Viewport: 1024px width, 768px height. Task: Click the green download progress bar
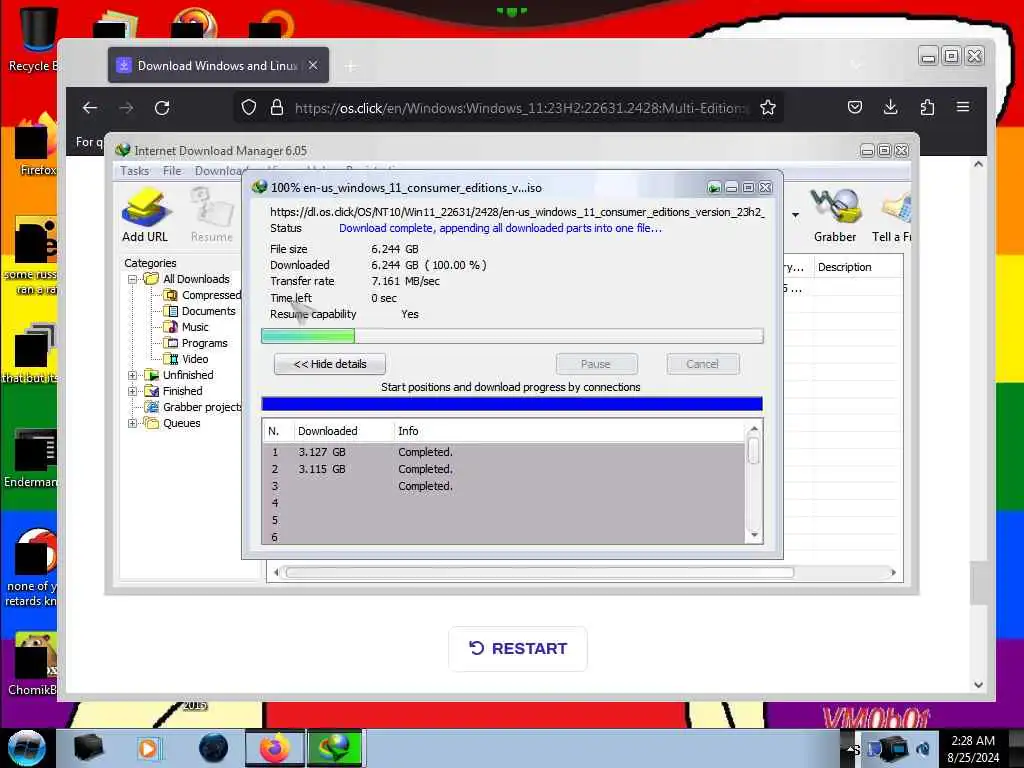click(x=512, y=336)
